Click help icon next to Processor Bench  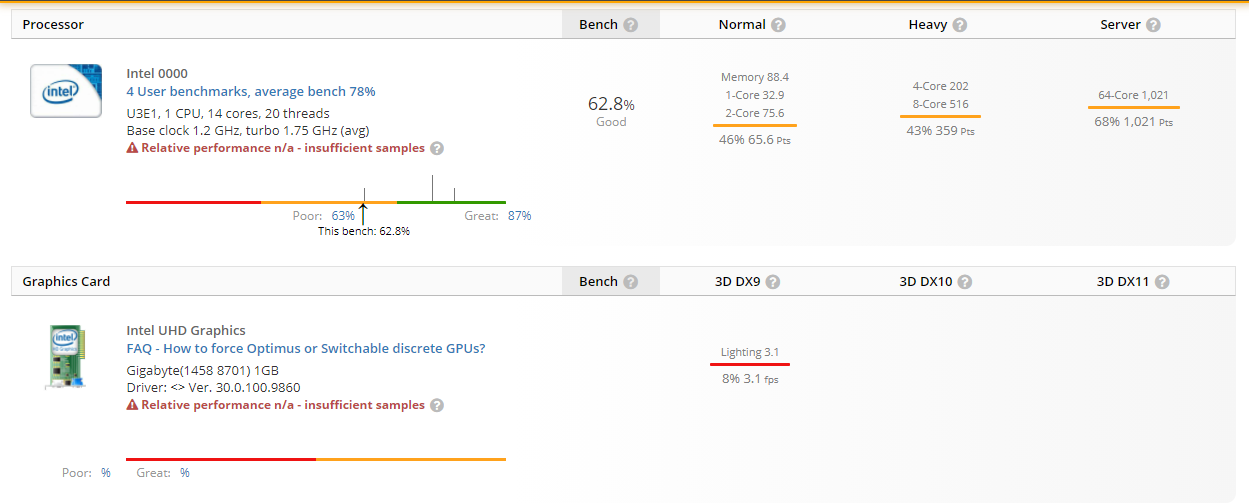630,25
